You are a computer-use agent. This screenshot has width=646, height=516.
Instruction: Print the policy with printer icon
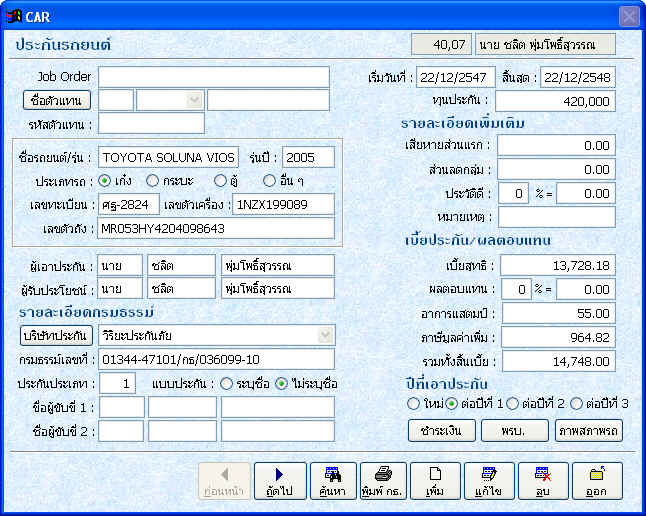[x=381, y=481]
